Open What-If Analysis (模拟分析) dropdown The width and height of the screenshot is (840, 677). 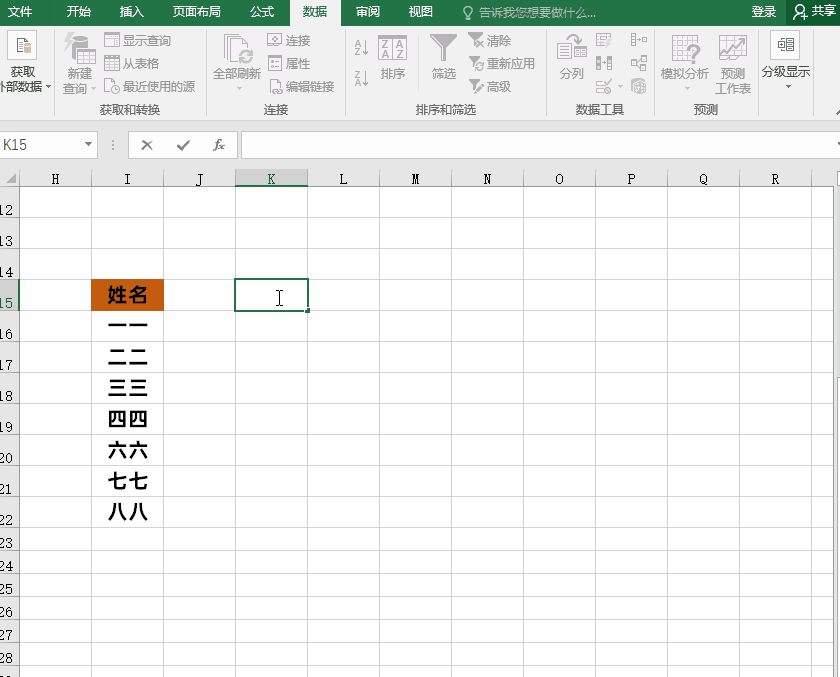coord(685,63)
